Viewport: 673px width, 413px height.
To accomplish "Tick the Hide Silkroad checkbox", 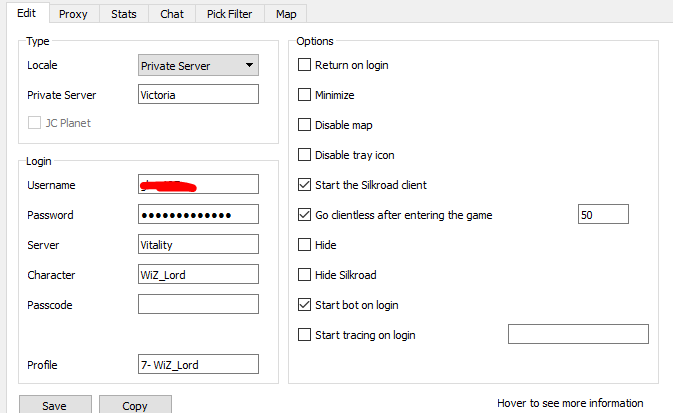I will tap(305, 275).
